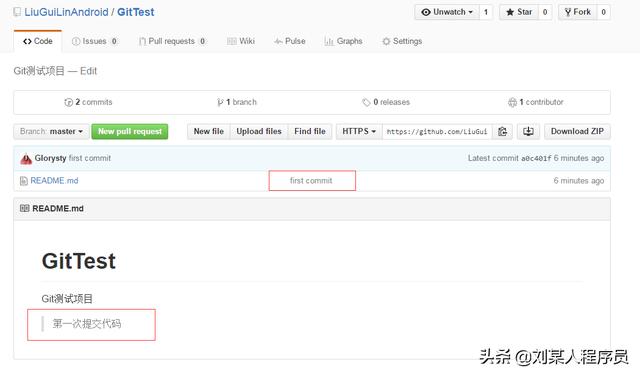Star the repository
Screen dimensions: 640x376
coord(519,12)
